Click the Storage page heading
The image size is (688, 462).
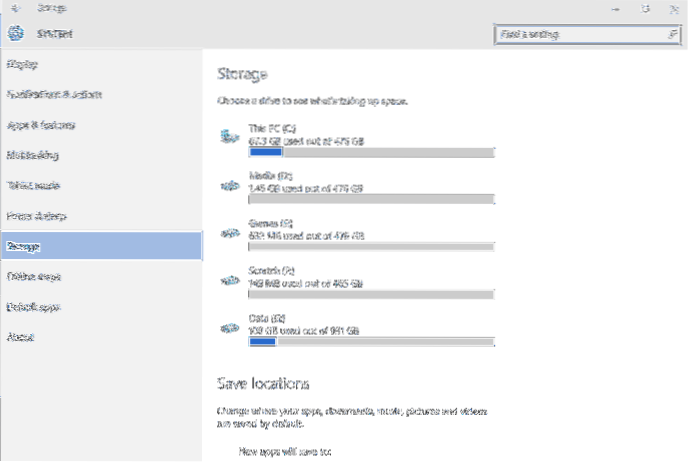[242, 74]
